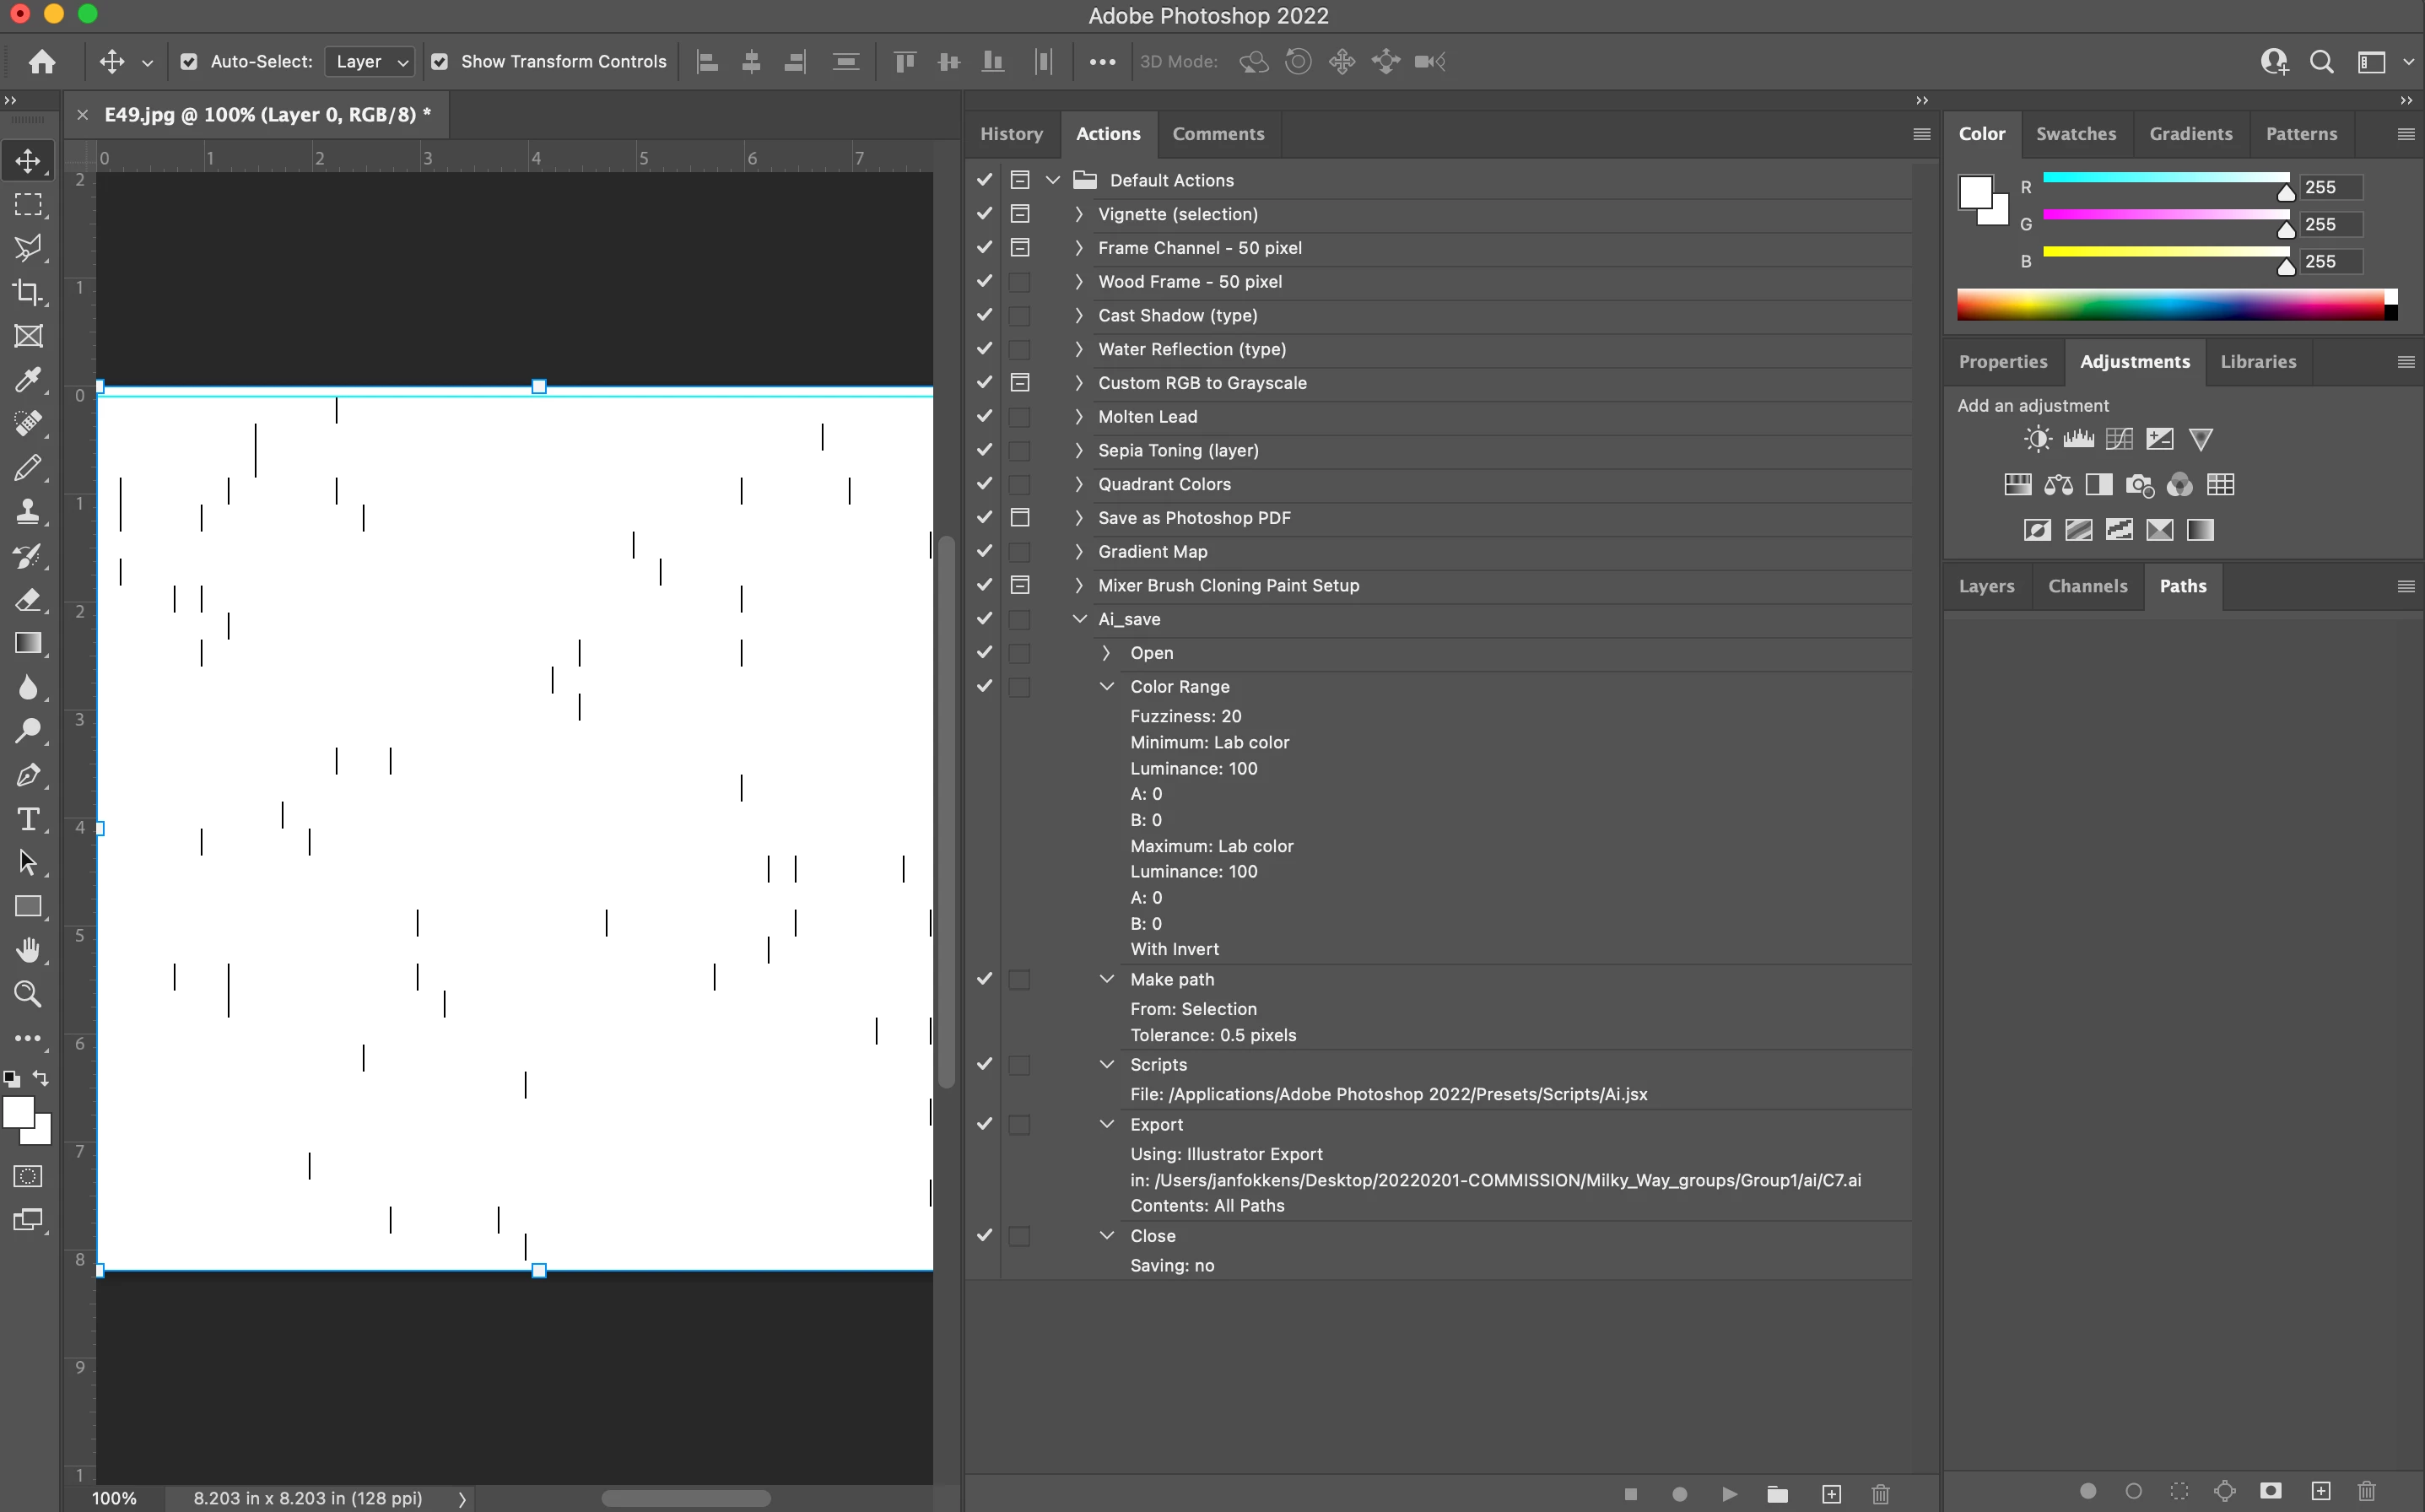
Task: Select the Zoom tool in toolbar
Action: coord(28,994)
